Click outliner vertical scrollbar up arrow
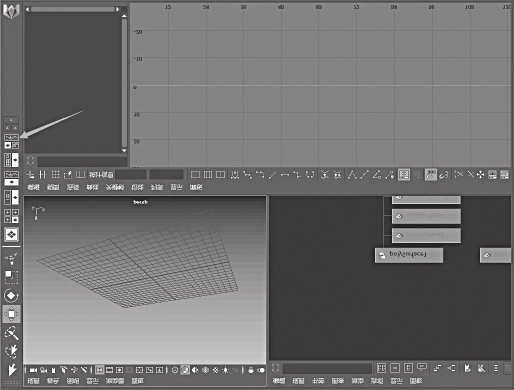Screen dimensions: 514x390 tap(124, 16)
